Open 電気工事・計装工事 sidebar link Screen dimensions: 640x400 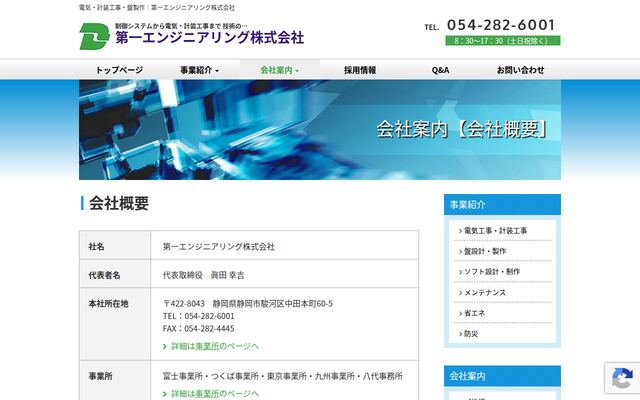tap(495, 231)
